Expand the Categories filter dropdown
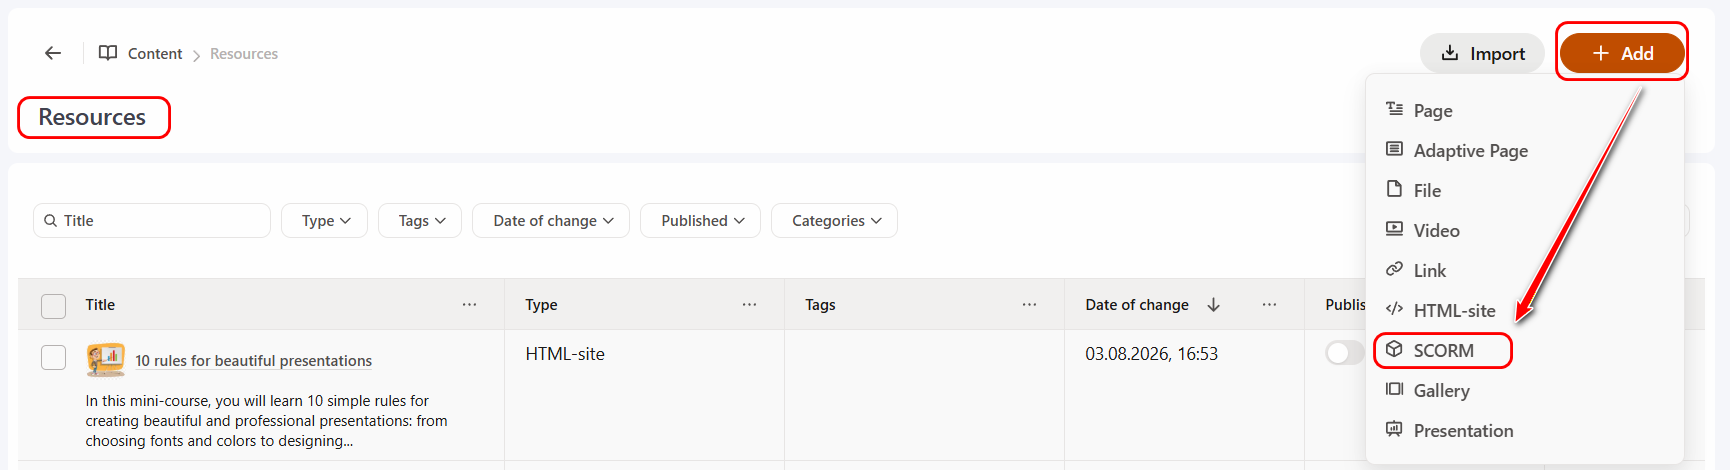The height and width of the screenshot is (470, 1730). 834,220
